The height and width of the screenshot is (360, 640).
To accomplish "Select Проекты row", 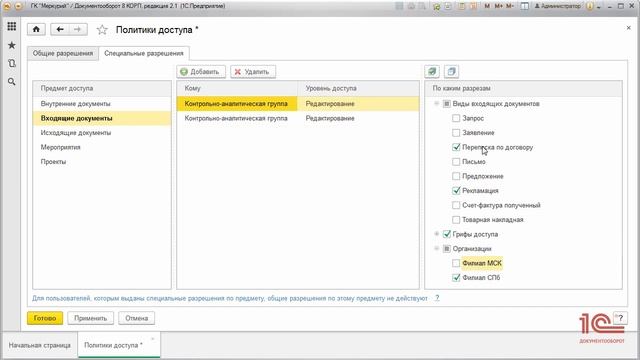I will click(102, 162).
